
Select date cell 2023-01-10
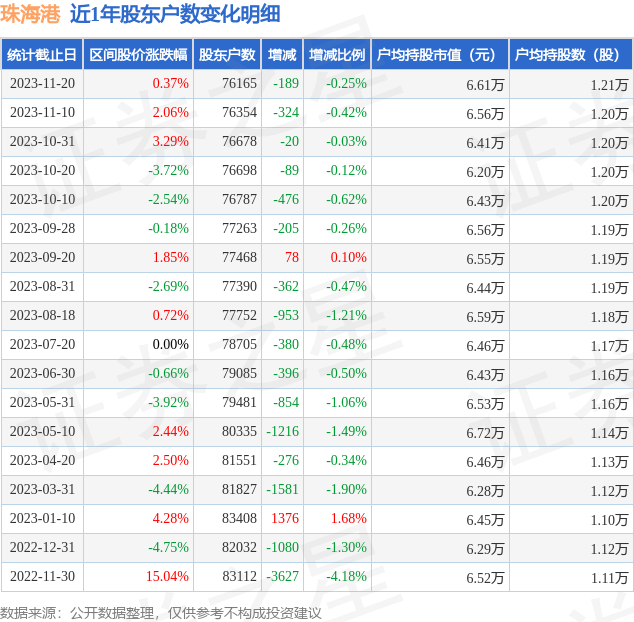[x=42, y=518]
